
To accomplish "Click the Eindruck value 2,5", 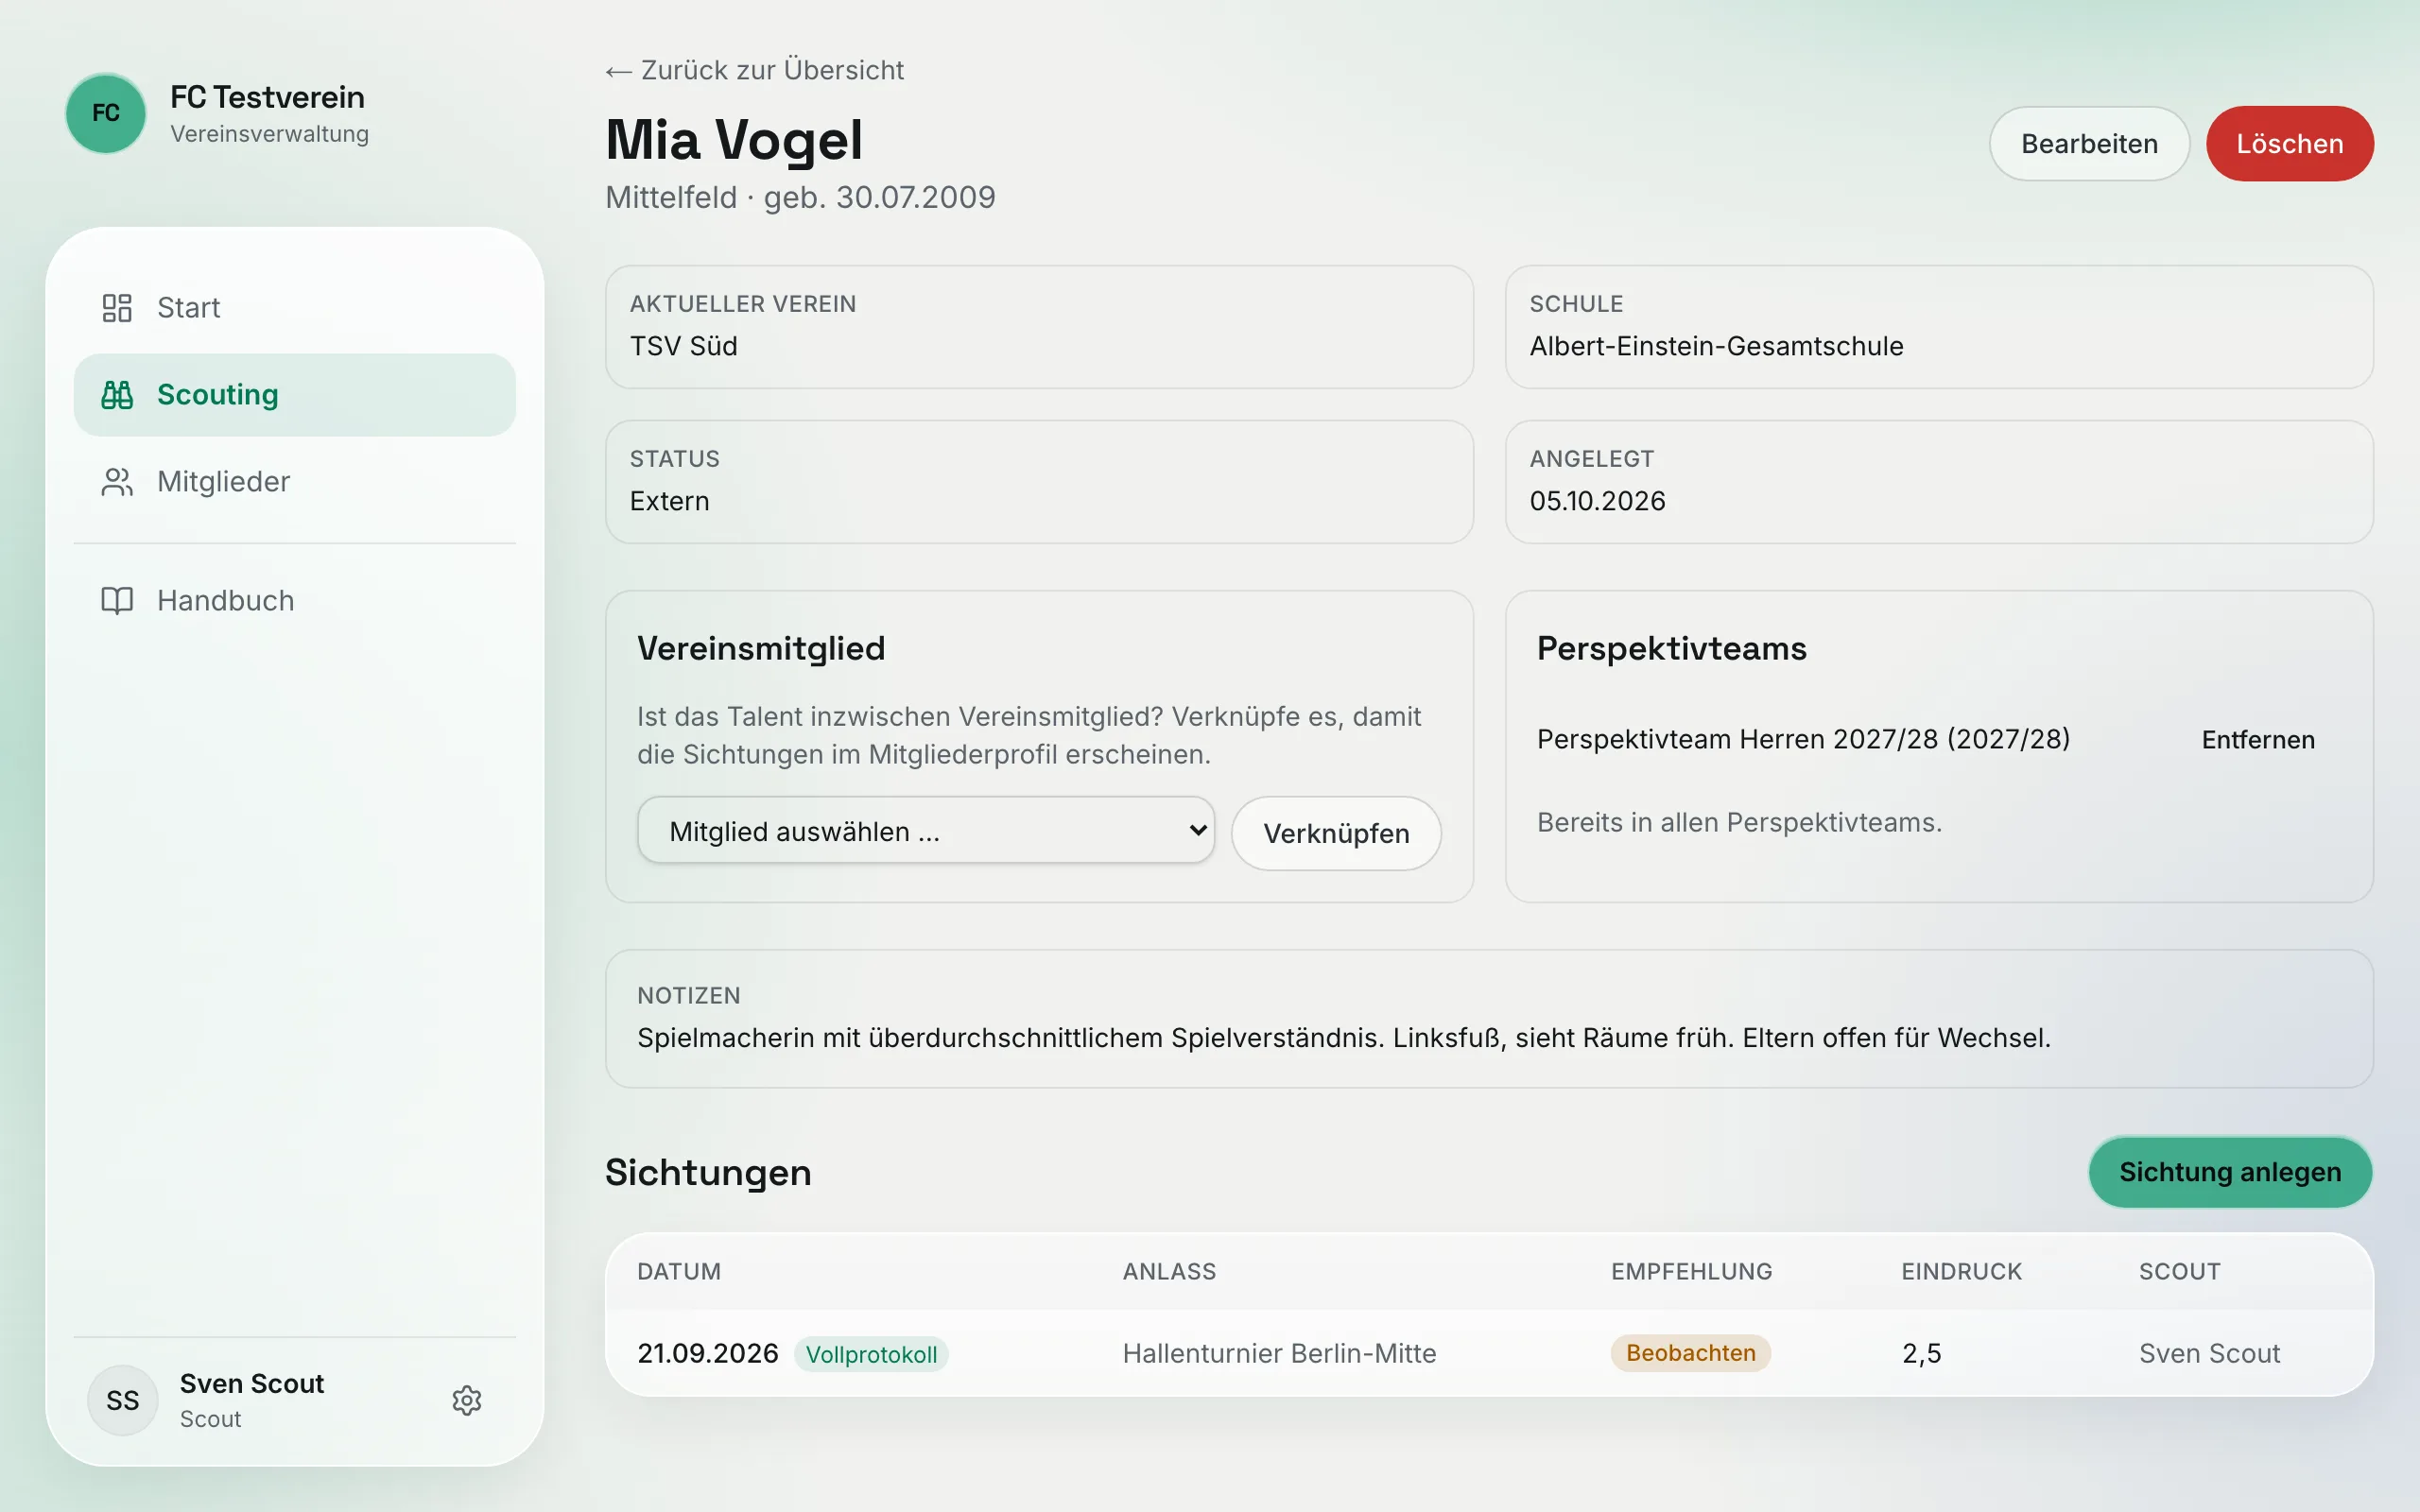I will point(1921,1354).
